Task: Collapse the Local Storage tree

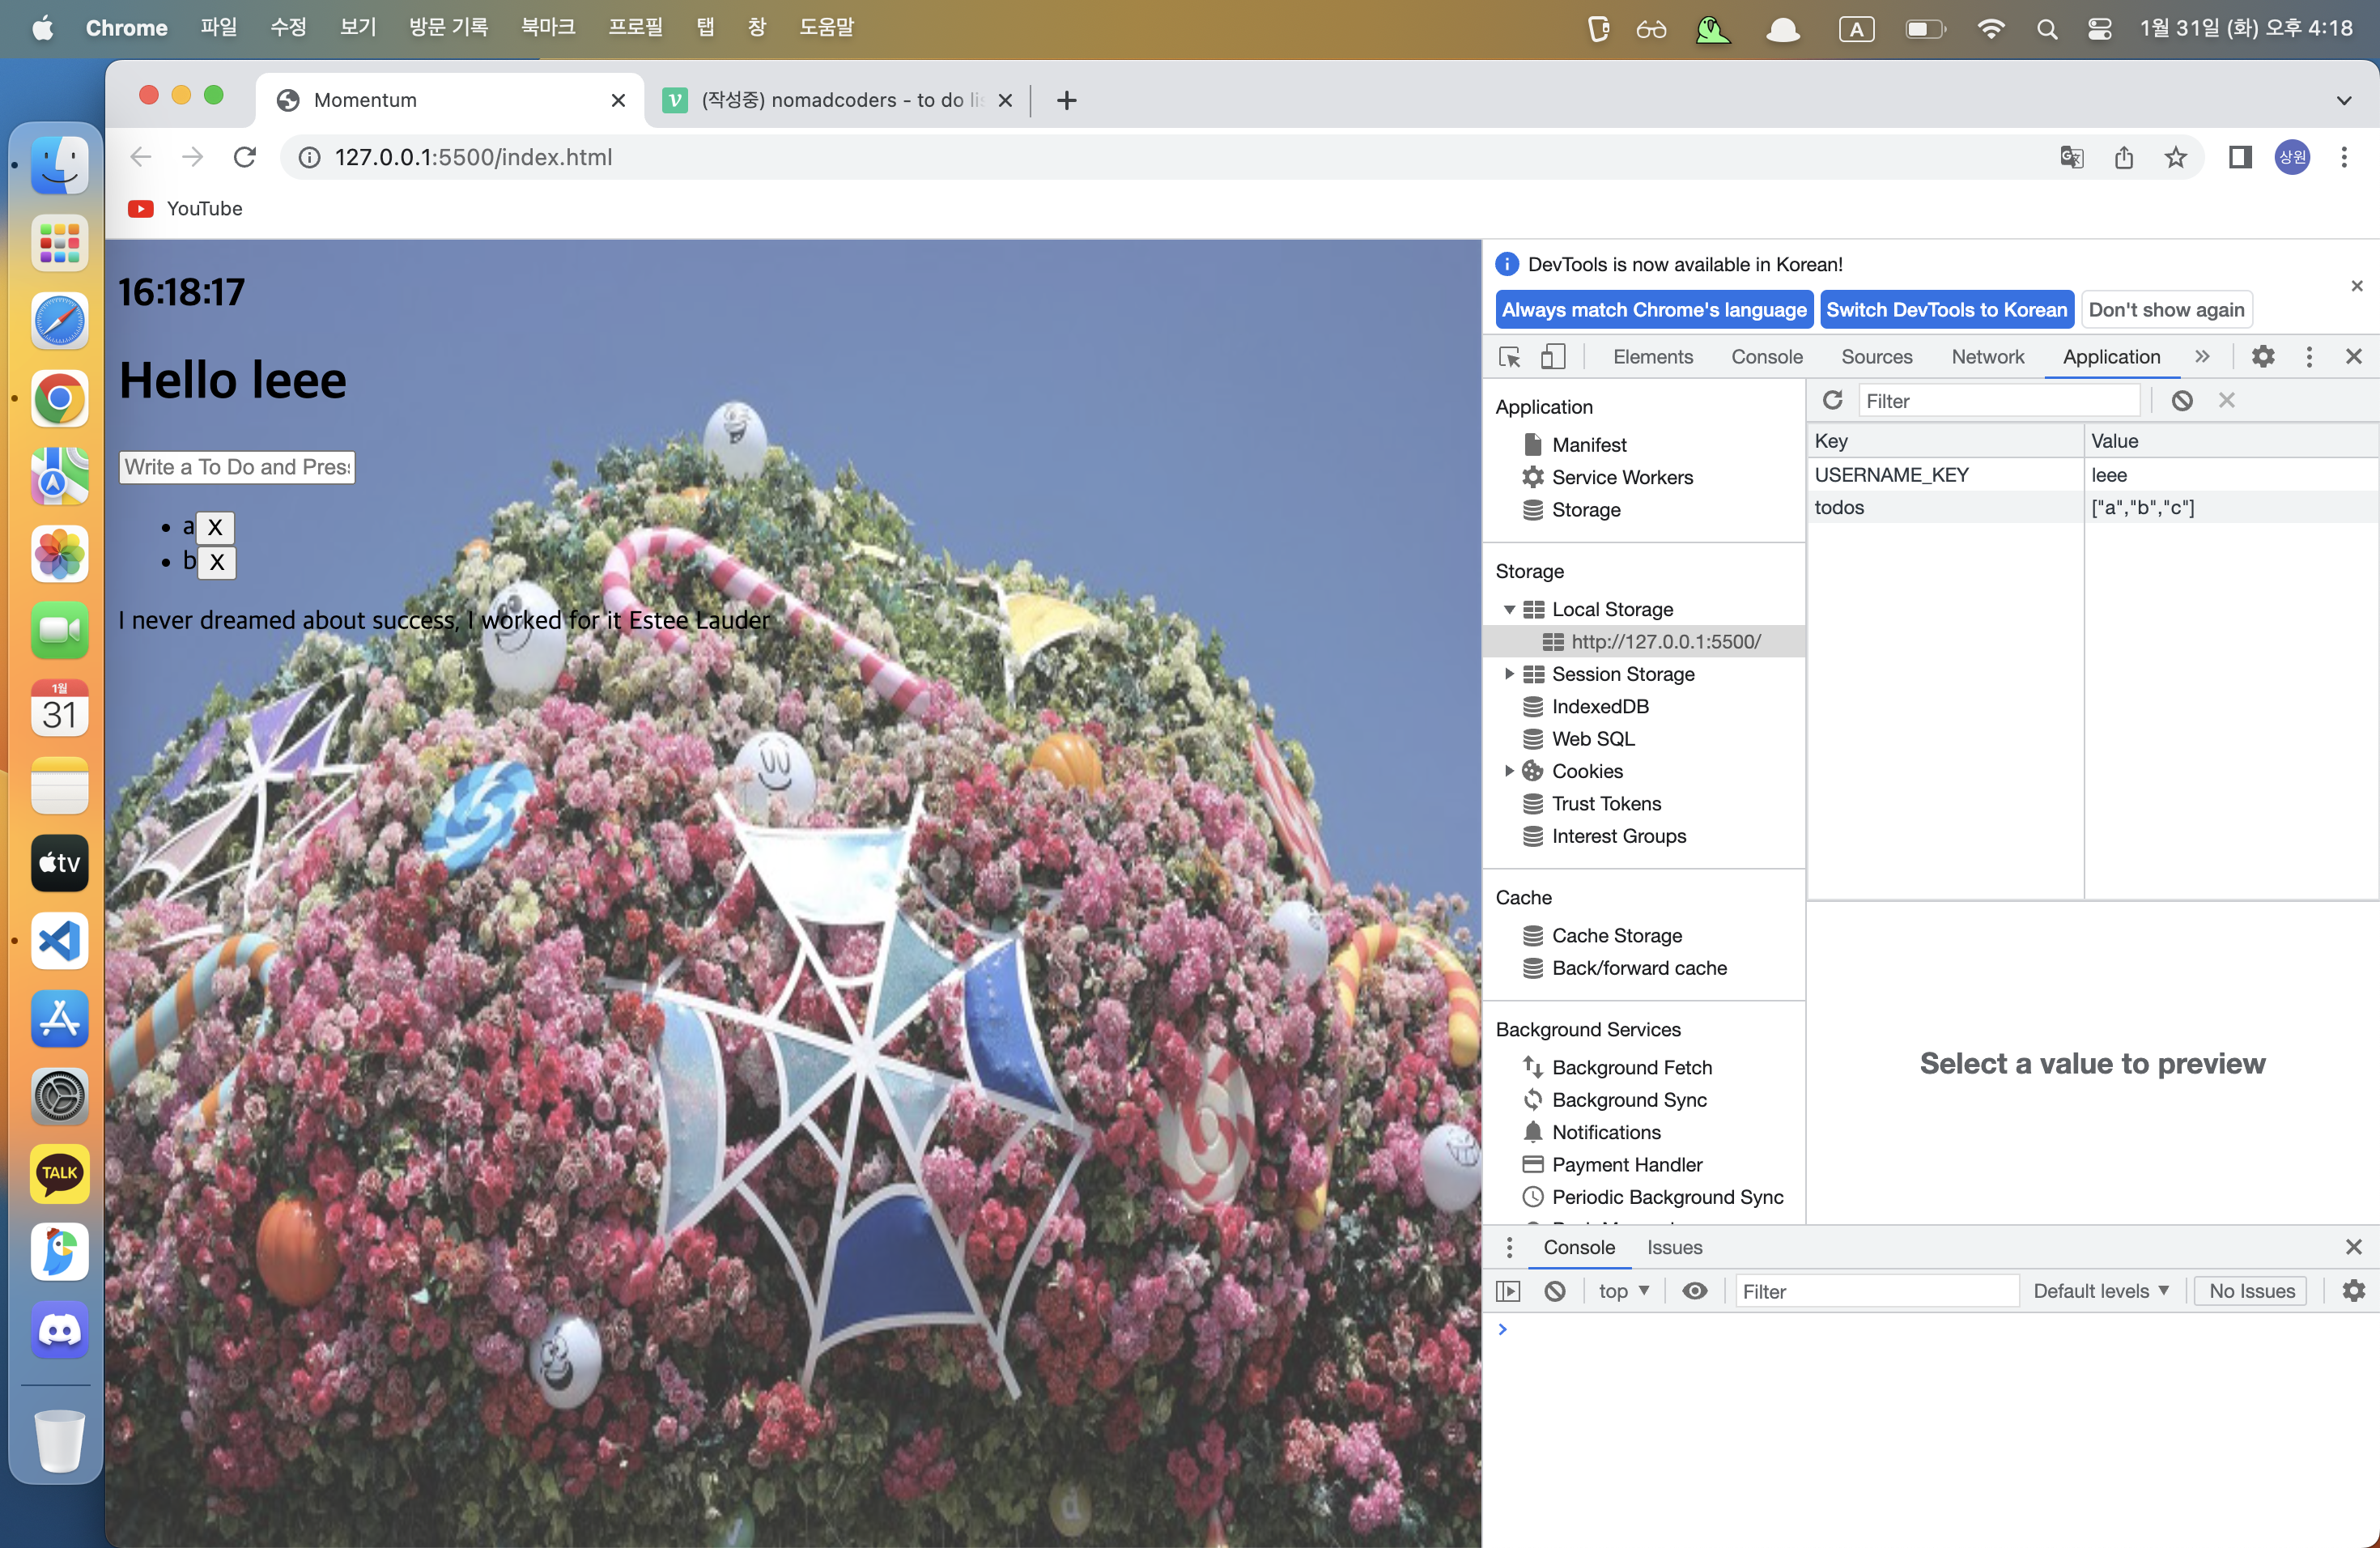Action: (1509, 609)
